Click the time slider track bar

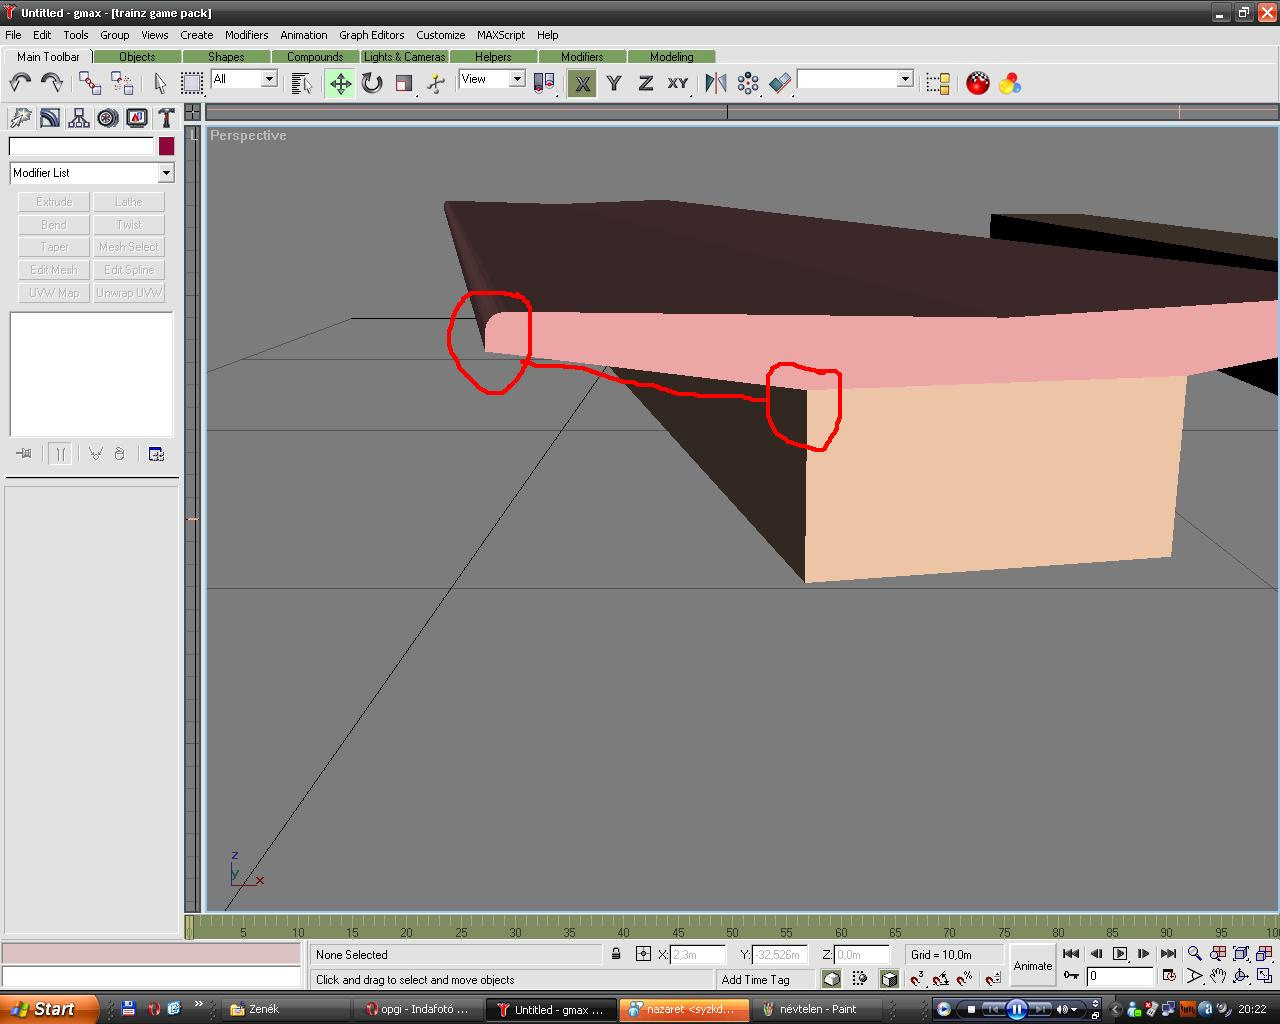click(x=732, y=929)
